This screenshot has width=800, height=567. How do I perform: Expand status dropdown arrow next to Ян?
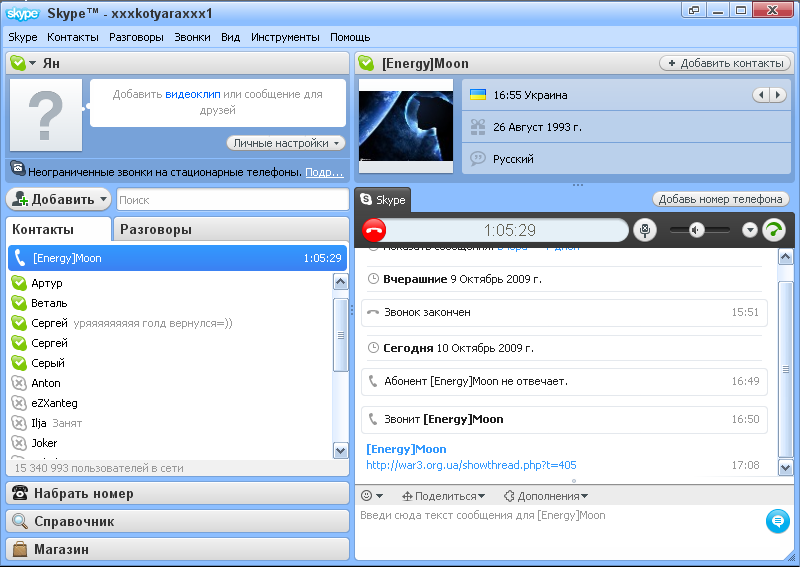click(33, 63)
